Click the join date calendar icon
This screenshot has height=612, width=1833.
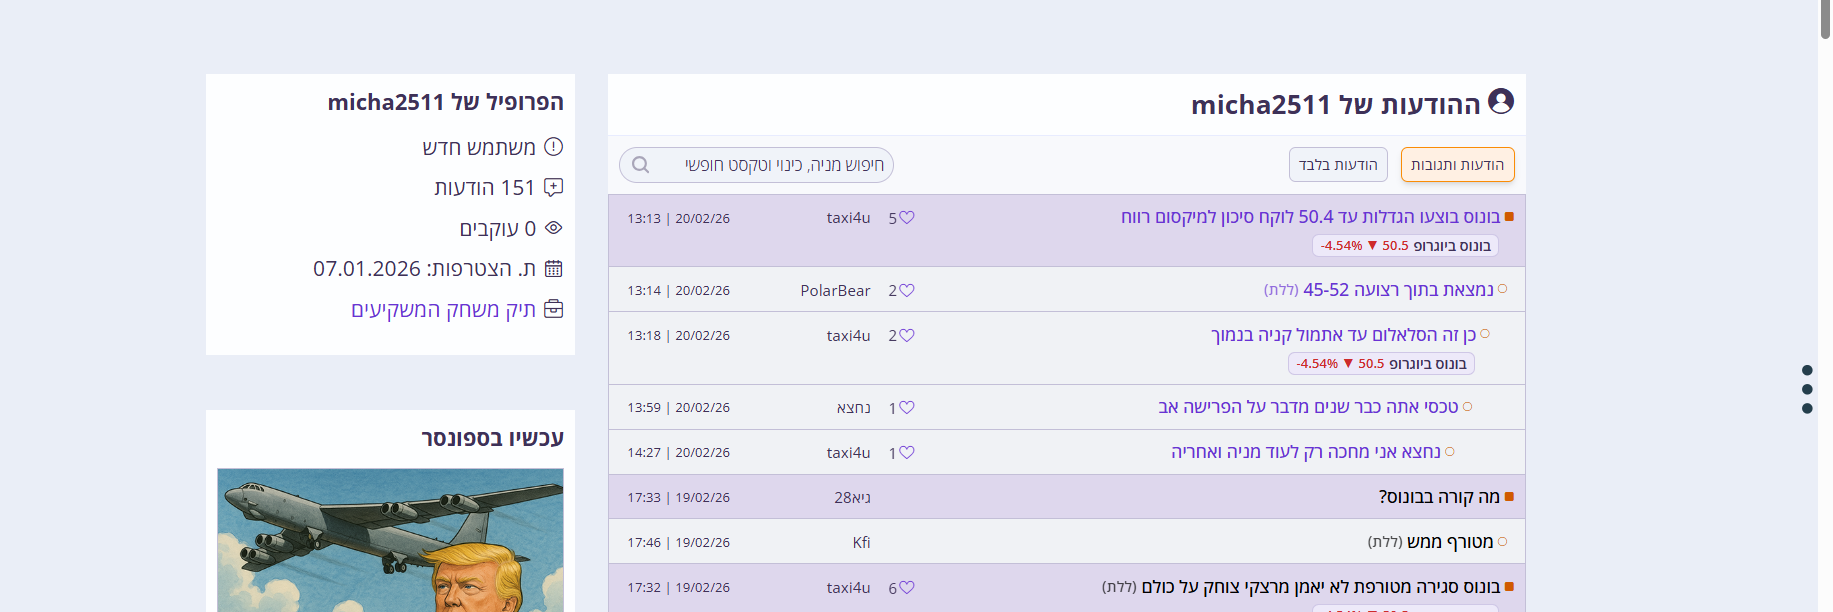(553, 269)
